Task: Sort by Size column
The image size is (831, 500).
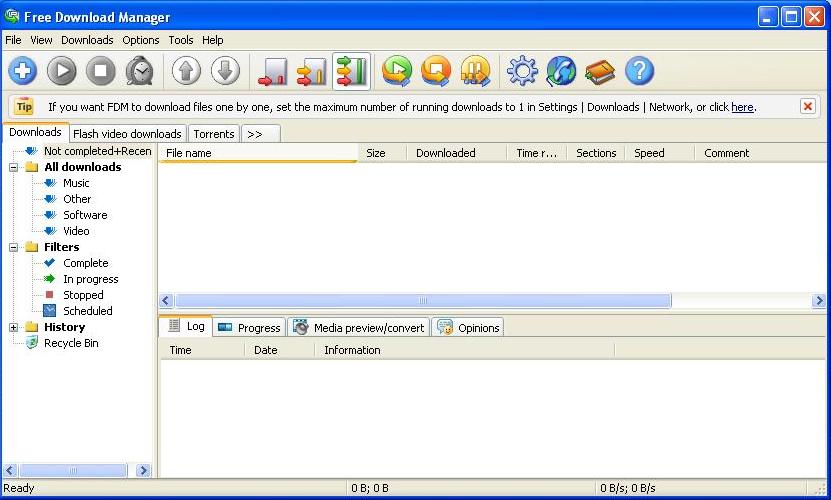Action: (x=382, y=153)
